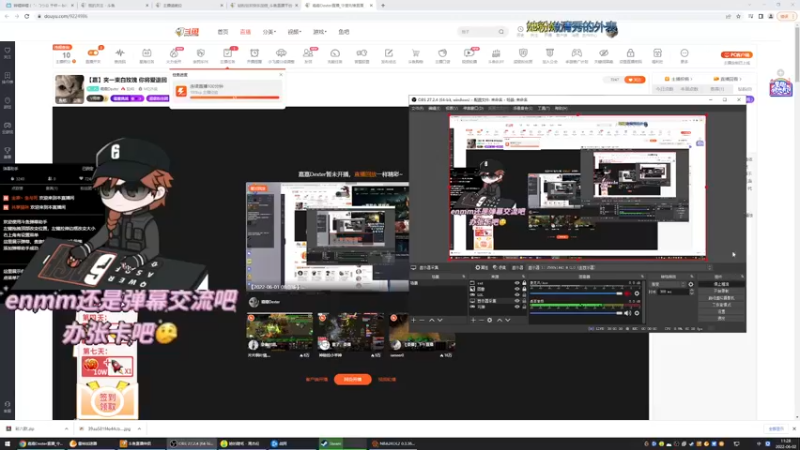This screenshot has width=800, height=450.
Task: Go to 首页 in Douyu navigation
Action: point(223,32)
